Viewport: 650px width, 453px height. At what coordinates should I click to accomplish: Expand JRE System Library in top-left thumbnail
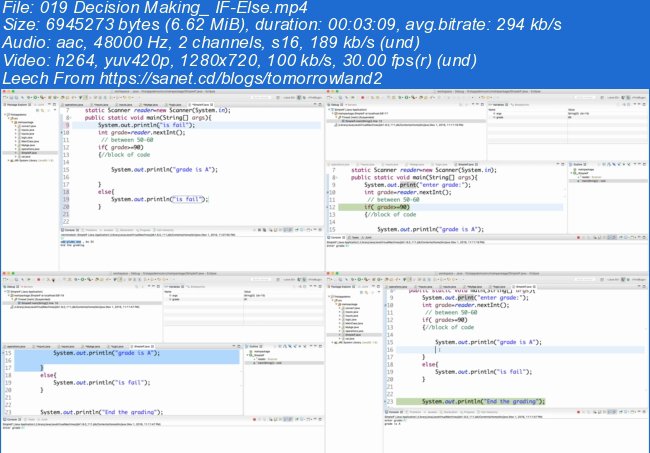pyautogui.click(x=9, y=160)
